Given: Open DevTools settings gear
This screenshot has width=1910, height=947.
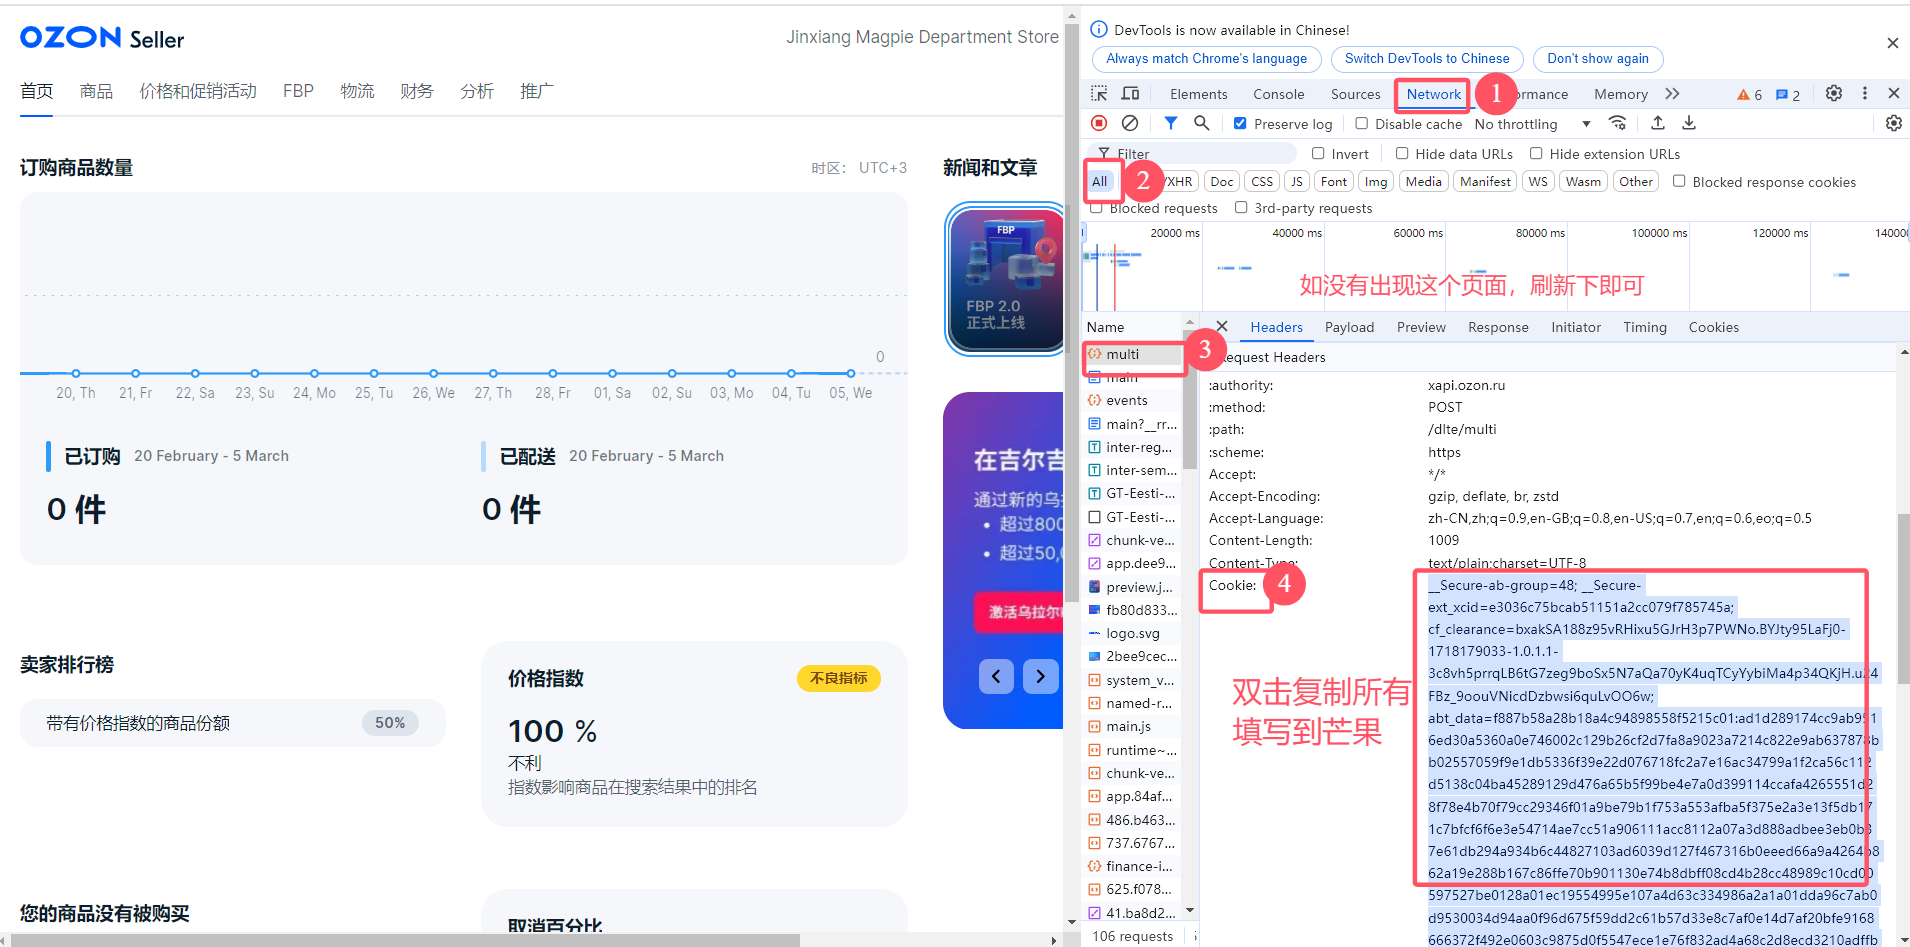Looking at the screenshot, I should pyautogui.click(x=1833, y=93).
